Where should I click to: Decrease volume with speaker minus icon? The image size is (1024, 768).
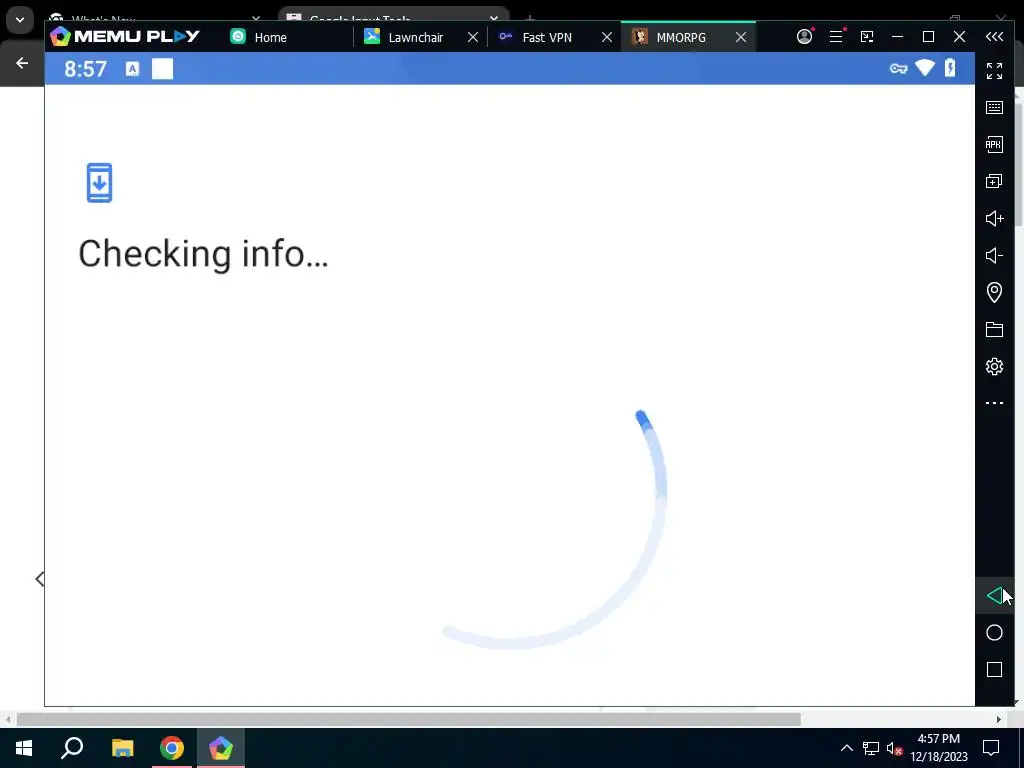(x=994, y=255)
